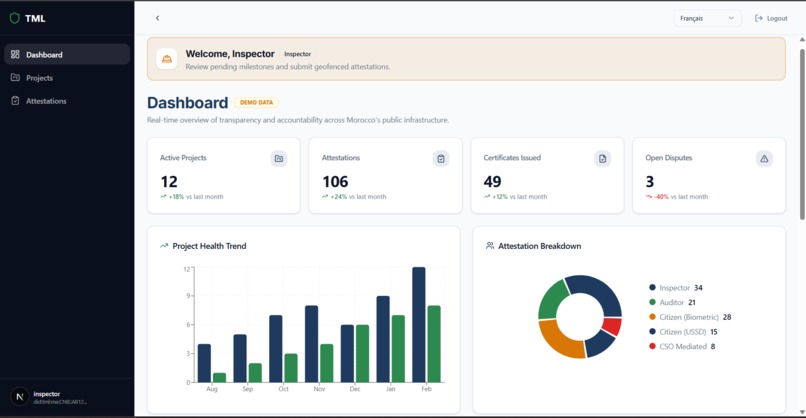
Task: Click the CSO Mediated legend entry
Action: click(x=682, y=346)
